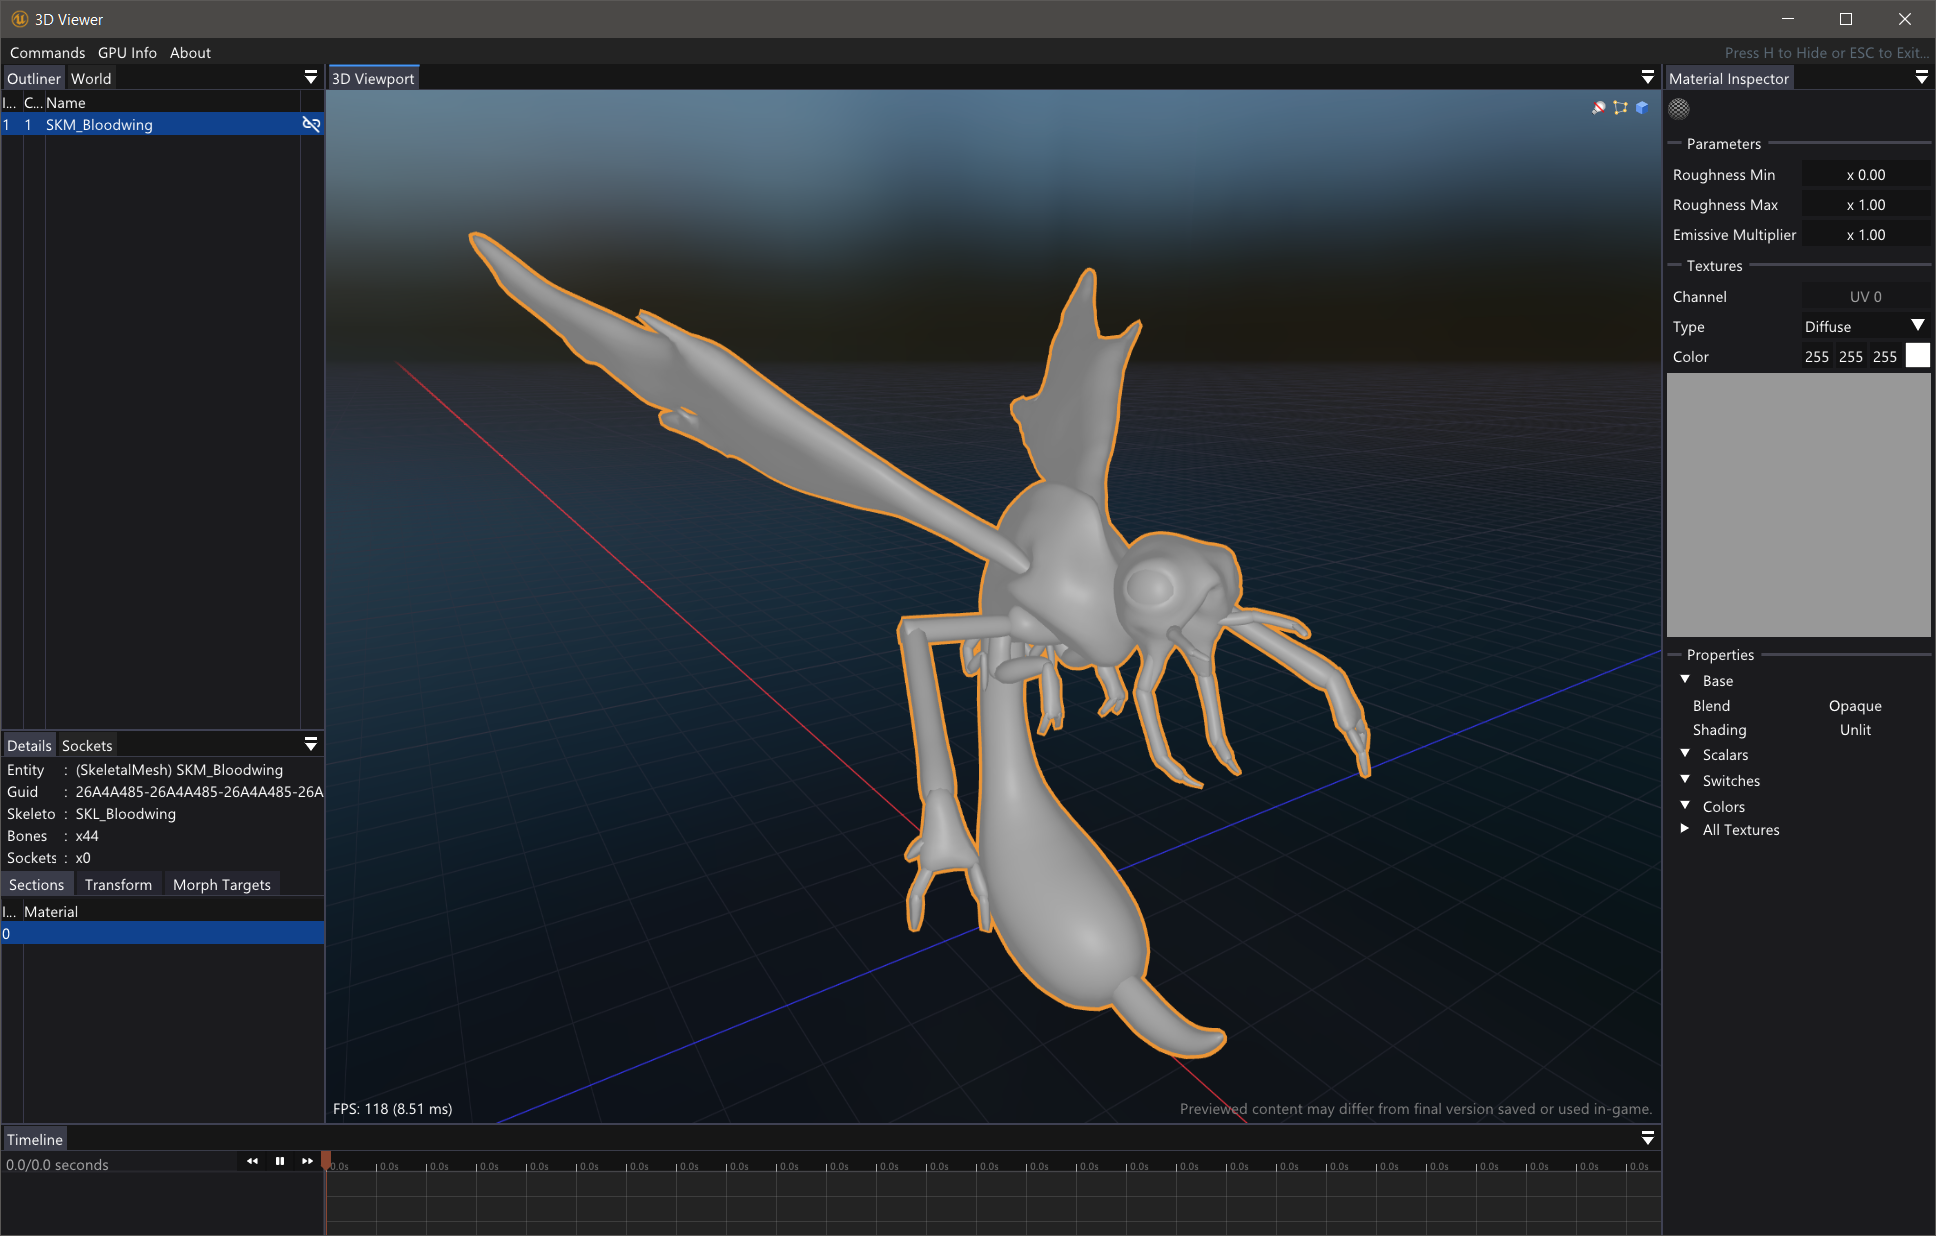Click the white color swatch
1936x1236 pixels.
(x=1917, y=355)
